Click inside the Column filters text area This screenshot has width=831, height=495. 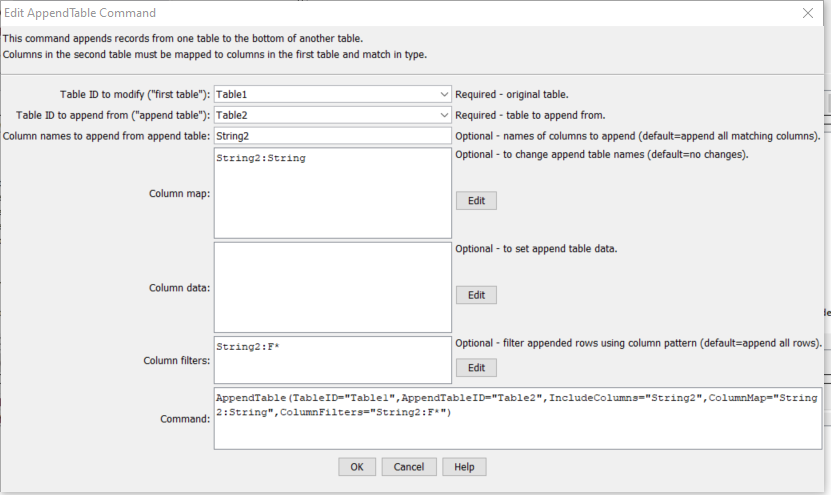tap(332, 360)
